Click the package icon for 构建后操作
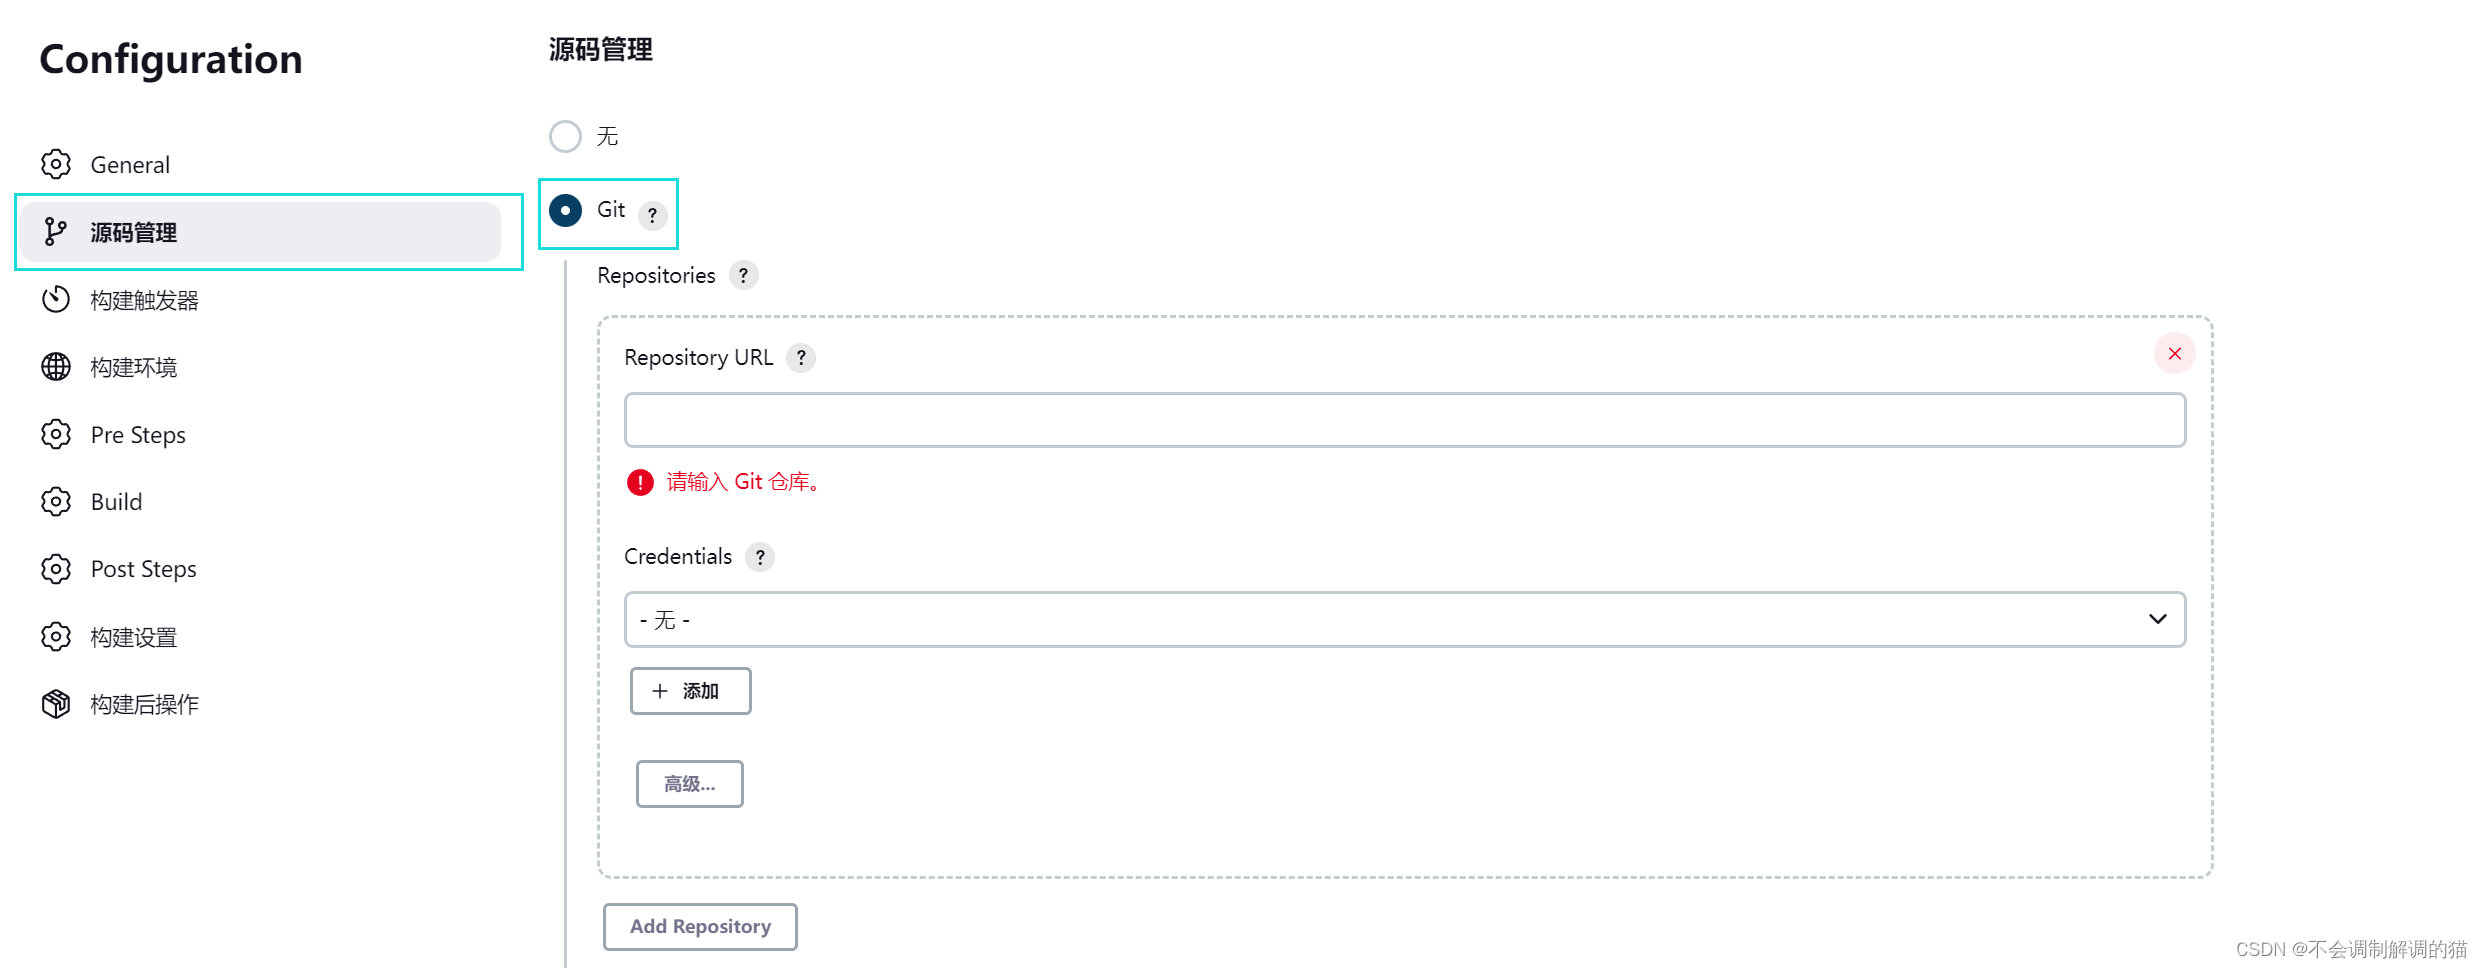This screenshot has width=2483, height=968. pos(56,703)
